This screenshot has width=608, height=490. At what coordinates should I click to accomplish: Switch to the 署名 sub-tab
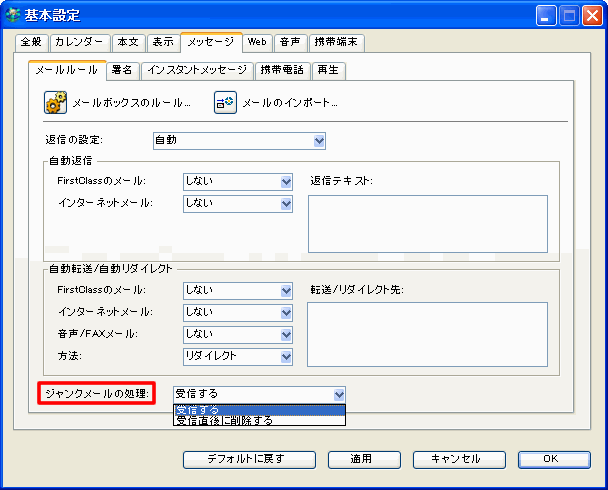[x=120, y=70]
